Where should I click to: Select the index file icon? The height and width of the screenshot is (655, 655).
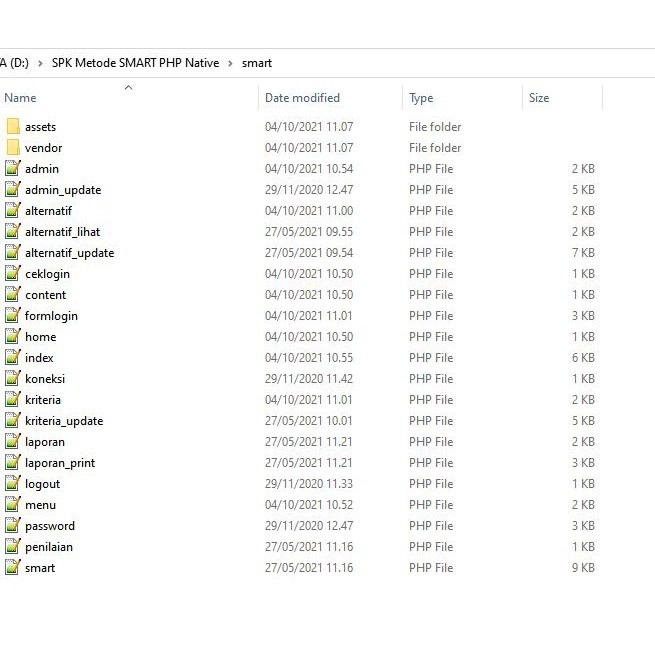tap(13, 357)
